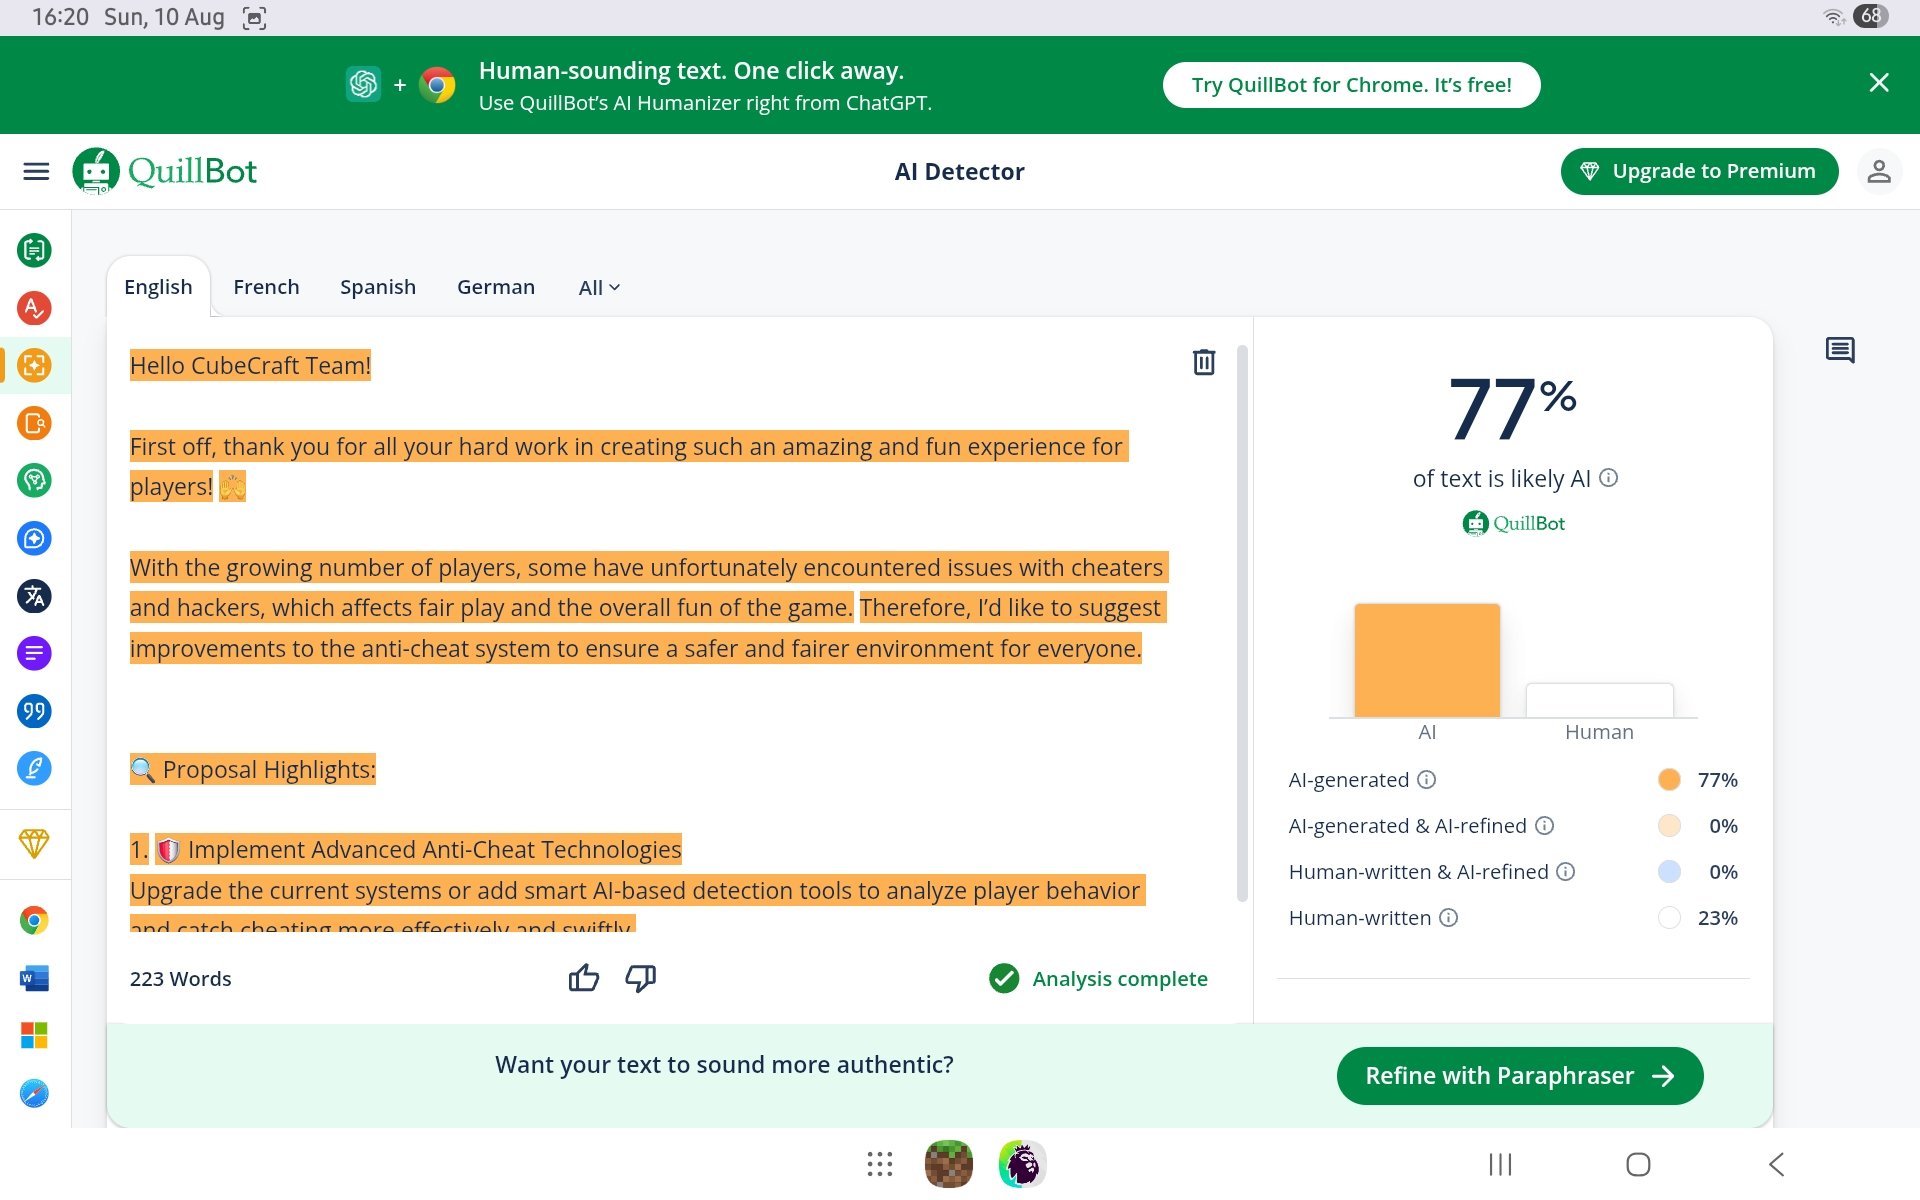Screen dimensions: 1920x1200
Task: Switch to the French tab
Action: pyautogui.click(x=266, y=287)
